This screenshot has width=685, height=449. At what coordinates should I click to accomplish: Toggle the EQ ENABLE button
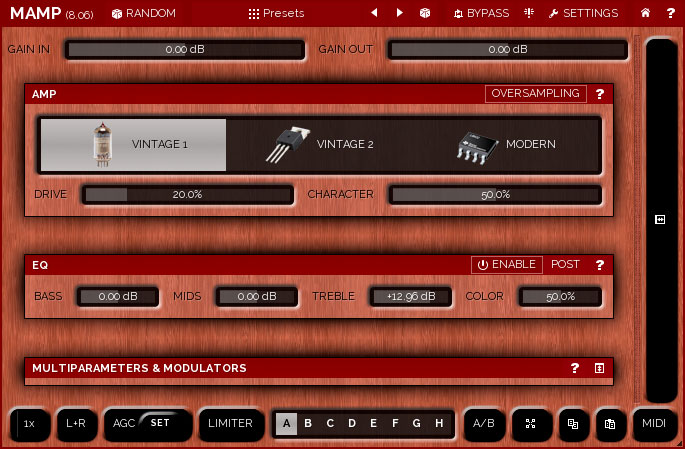click(x=507, y=265)
